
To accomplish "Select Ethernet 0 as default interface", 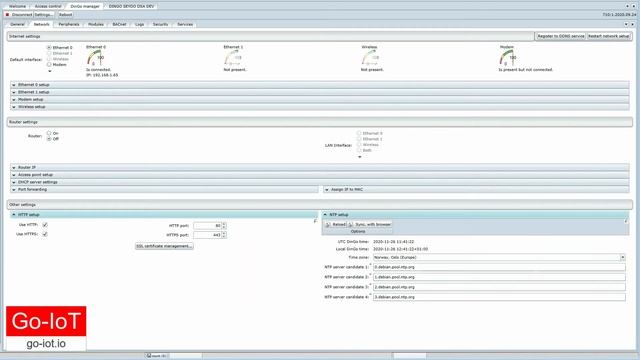I will 49,48.
